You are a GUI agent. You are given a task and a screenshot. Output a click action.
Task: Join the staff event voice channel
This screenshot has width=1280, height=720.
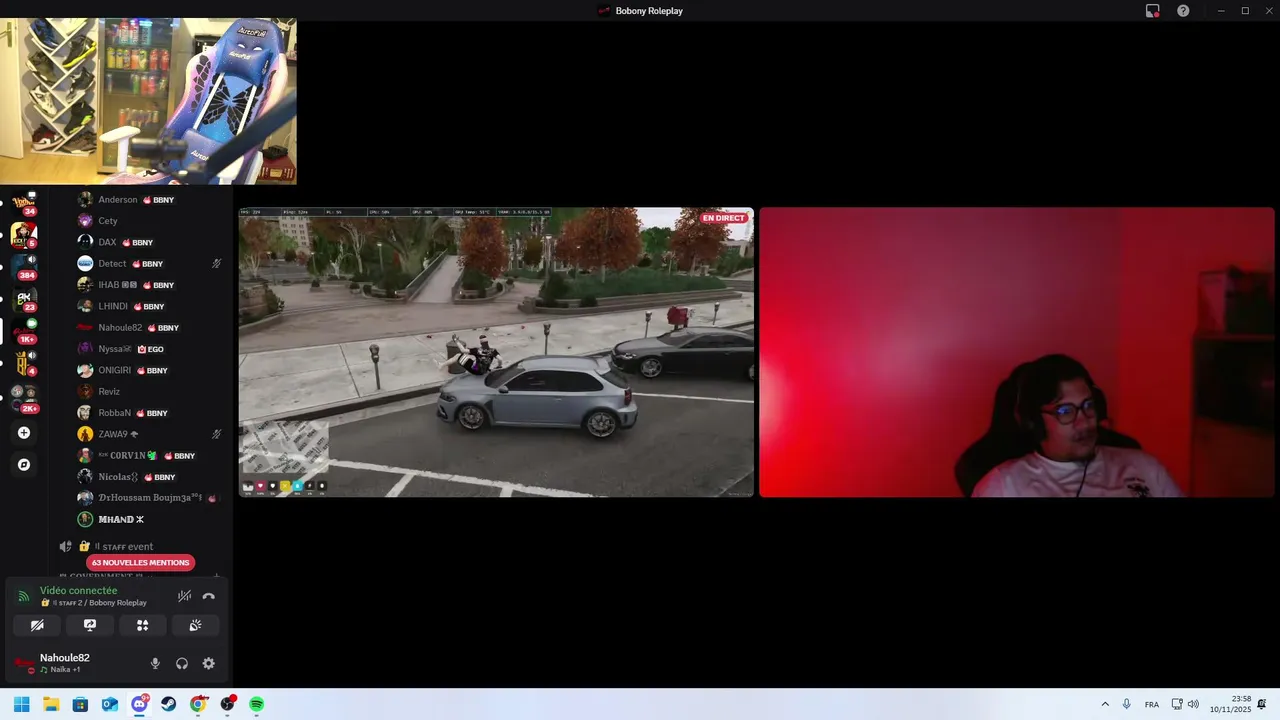[124, 546]
